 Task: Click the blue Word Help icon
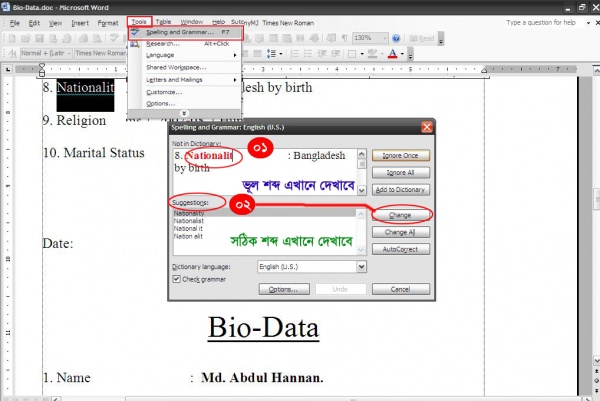point(396,38)
